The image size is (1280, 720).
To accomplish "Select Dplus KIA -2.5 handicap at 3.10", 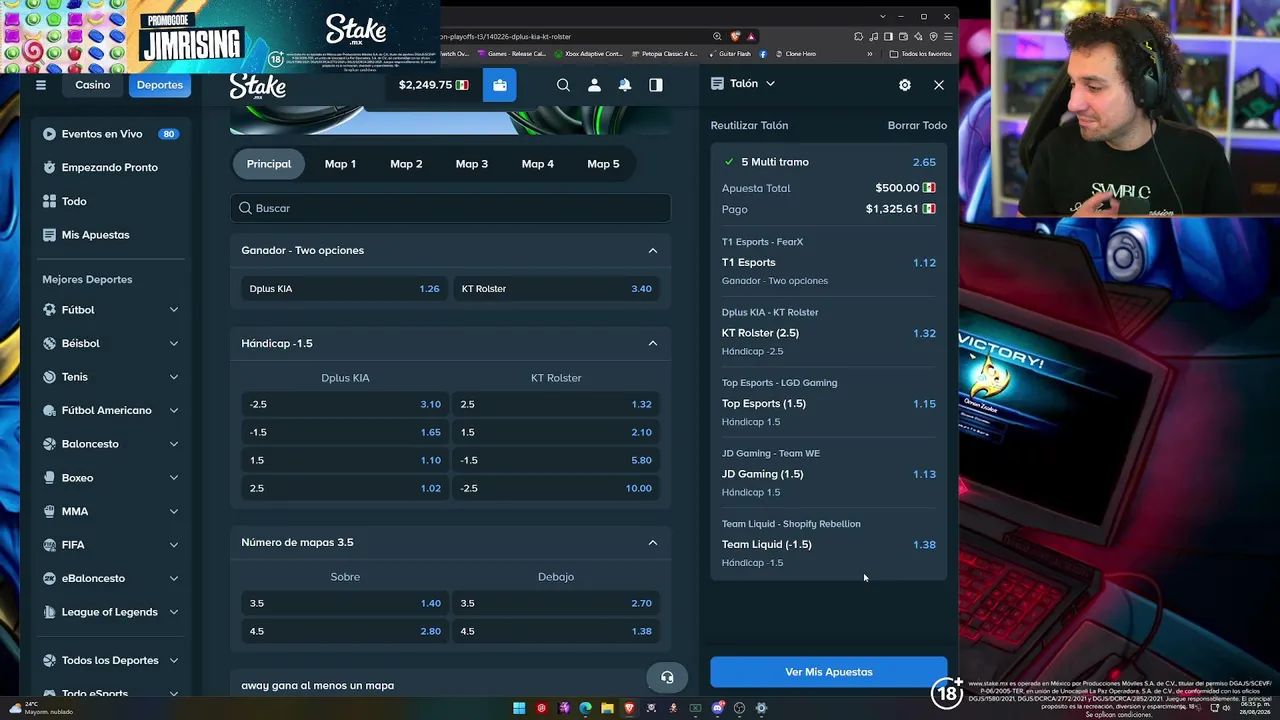I will point(345,404).
